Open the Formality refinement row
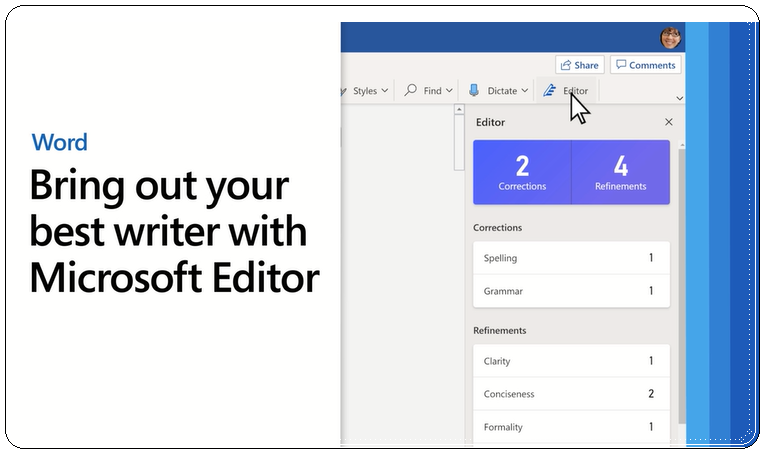The image size is (765, 454). pyautogui.click(x=571, y=427)
